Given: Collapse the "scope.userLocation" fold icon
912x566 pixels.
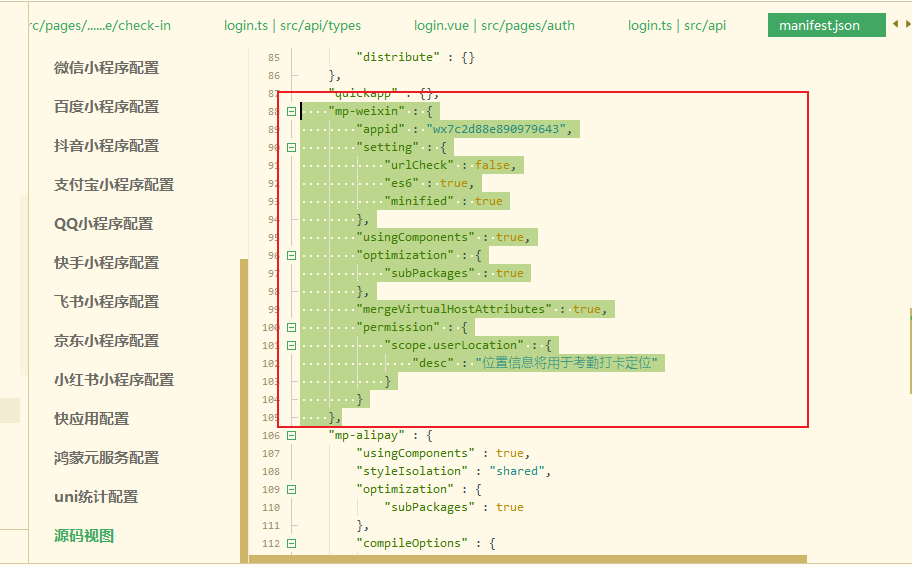Looking at the screenshot, I should pyautogui.click(x=291, y=346).
